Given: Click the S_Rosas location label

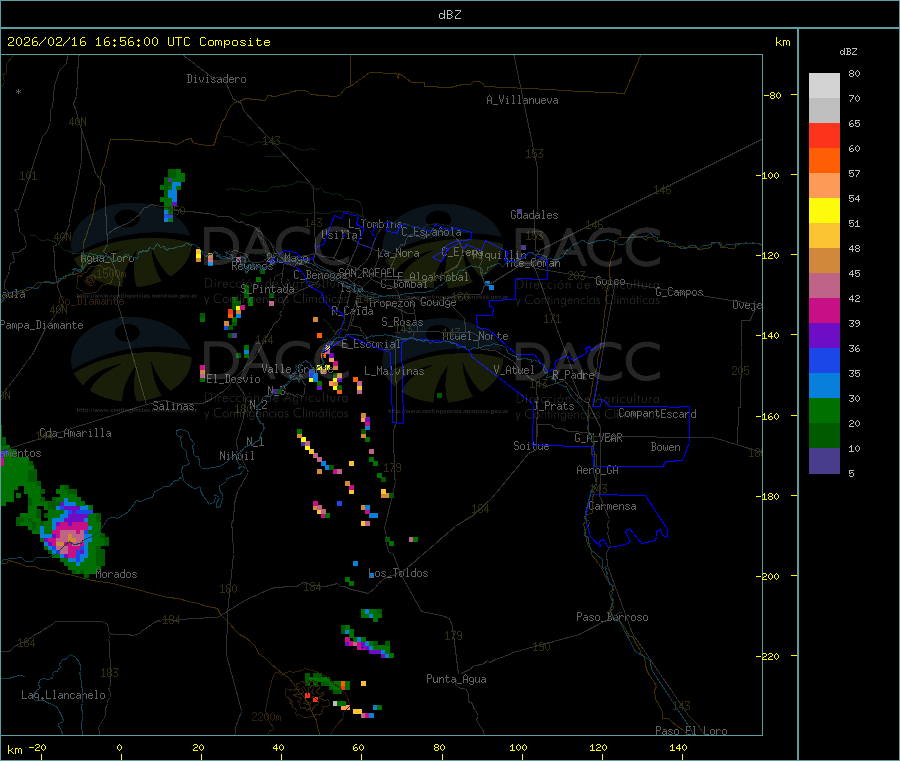Looking at the screenshot, I should [402, 322].
